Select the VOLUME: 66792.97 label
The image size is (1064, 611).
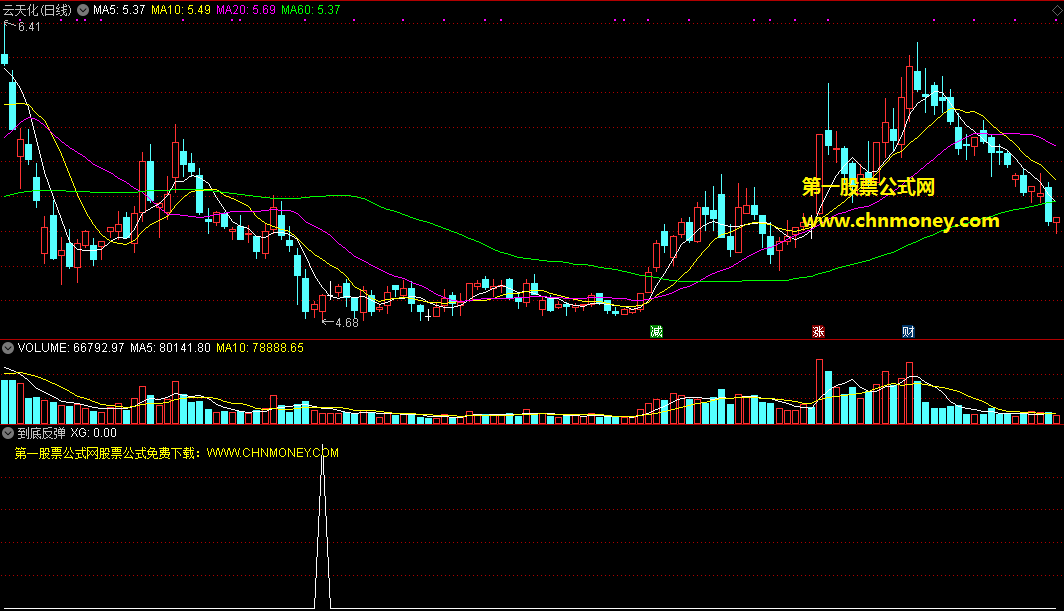(71, 348)
